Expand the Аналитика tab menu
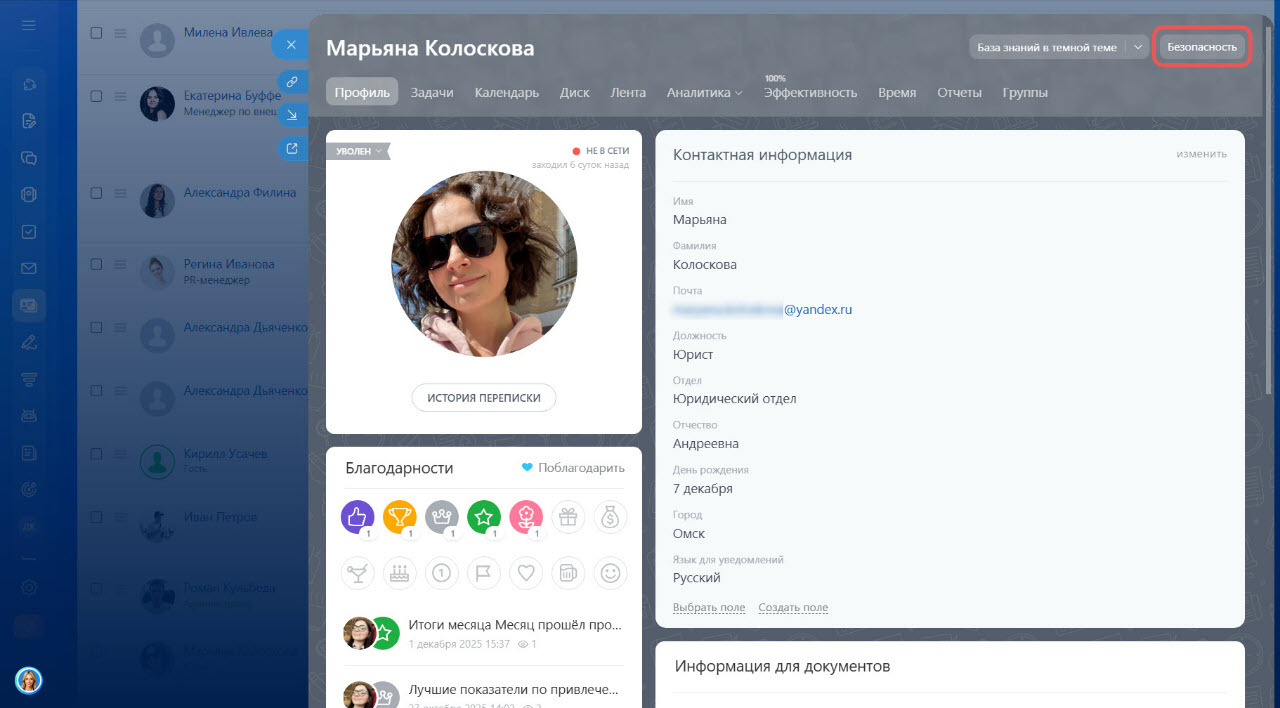 704,92
